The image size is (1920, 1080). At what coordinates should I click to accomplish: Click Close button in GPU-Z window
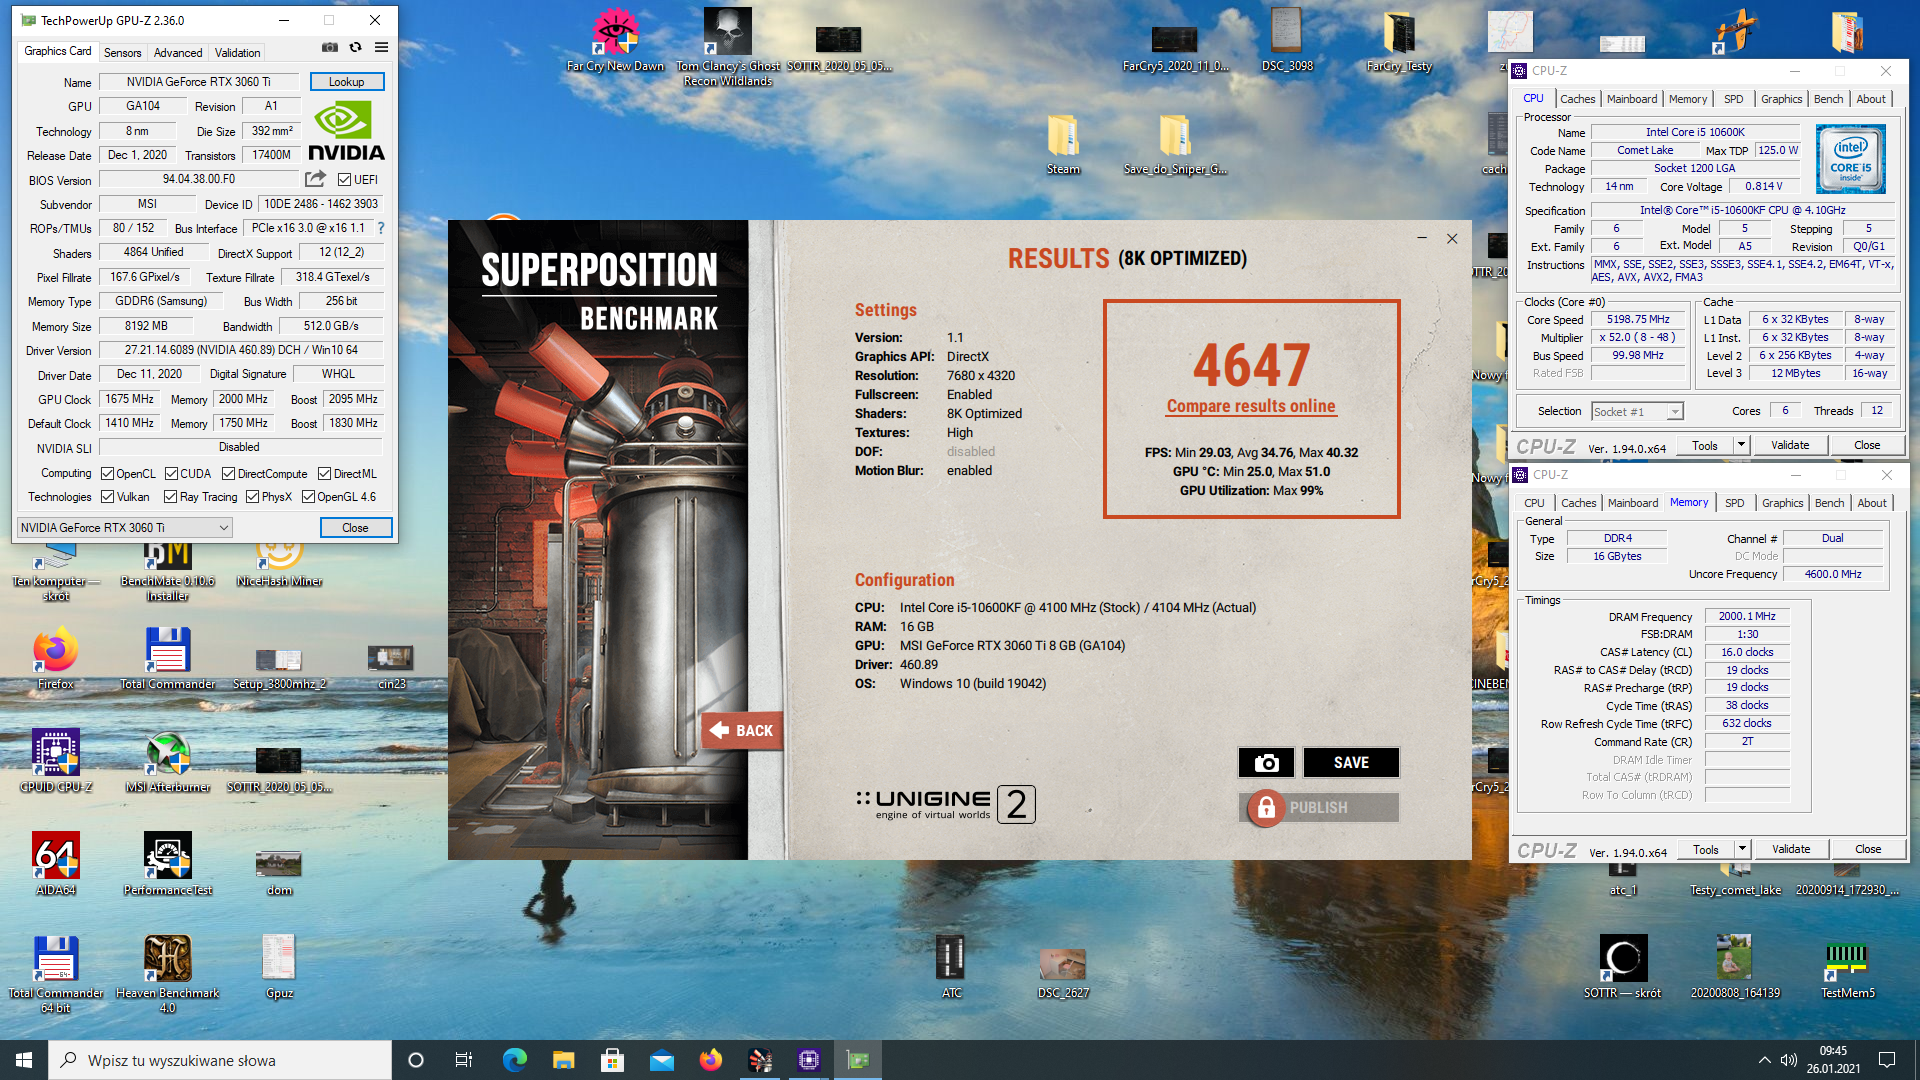(355, 528)
